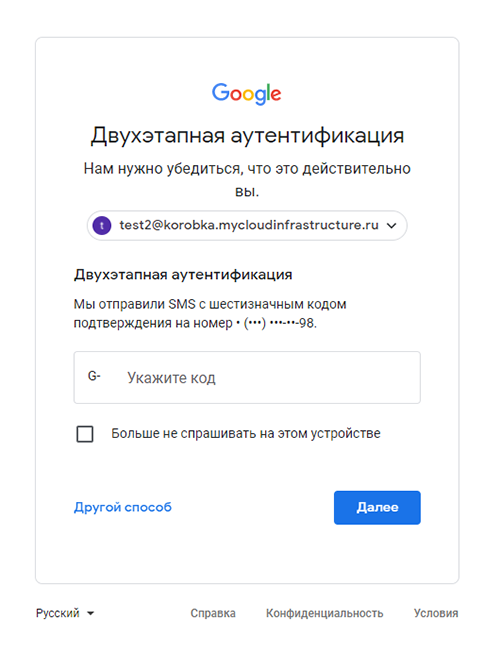Open the "Условия" footer link
The image size is (500, 654).
click(x=436, y=613)
